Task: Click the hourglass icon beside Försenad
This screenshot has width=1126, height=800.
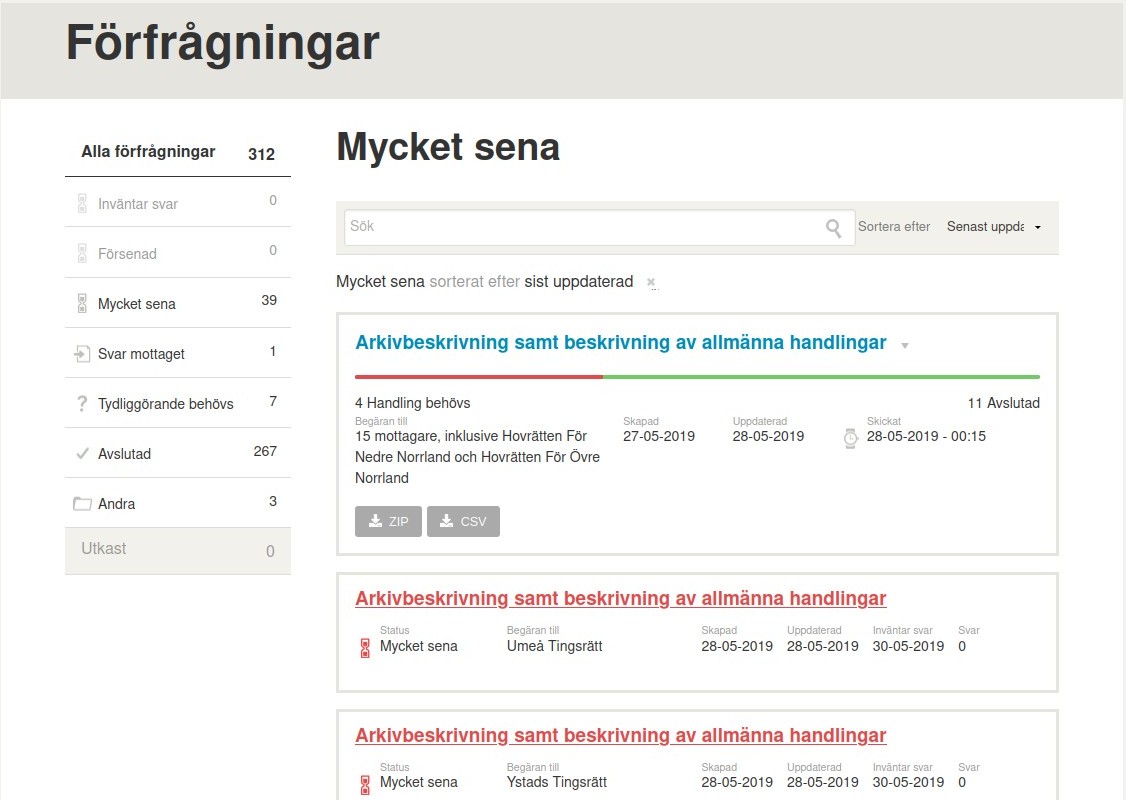Action: (82, 254)
